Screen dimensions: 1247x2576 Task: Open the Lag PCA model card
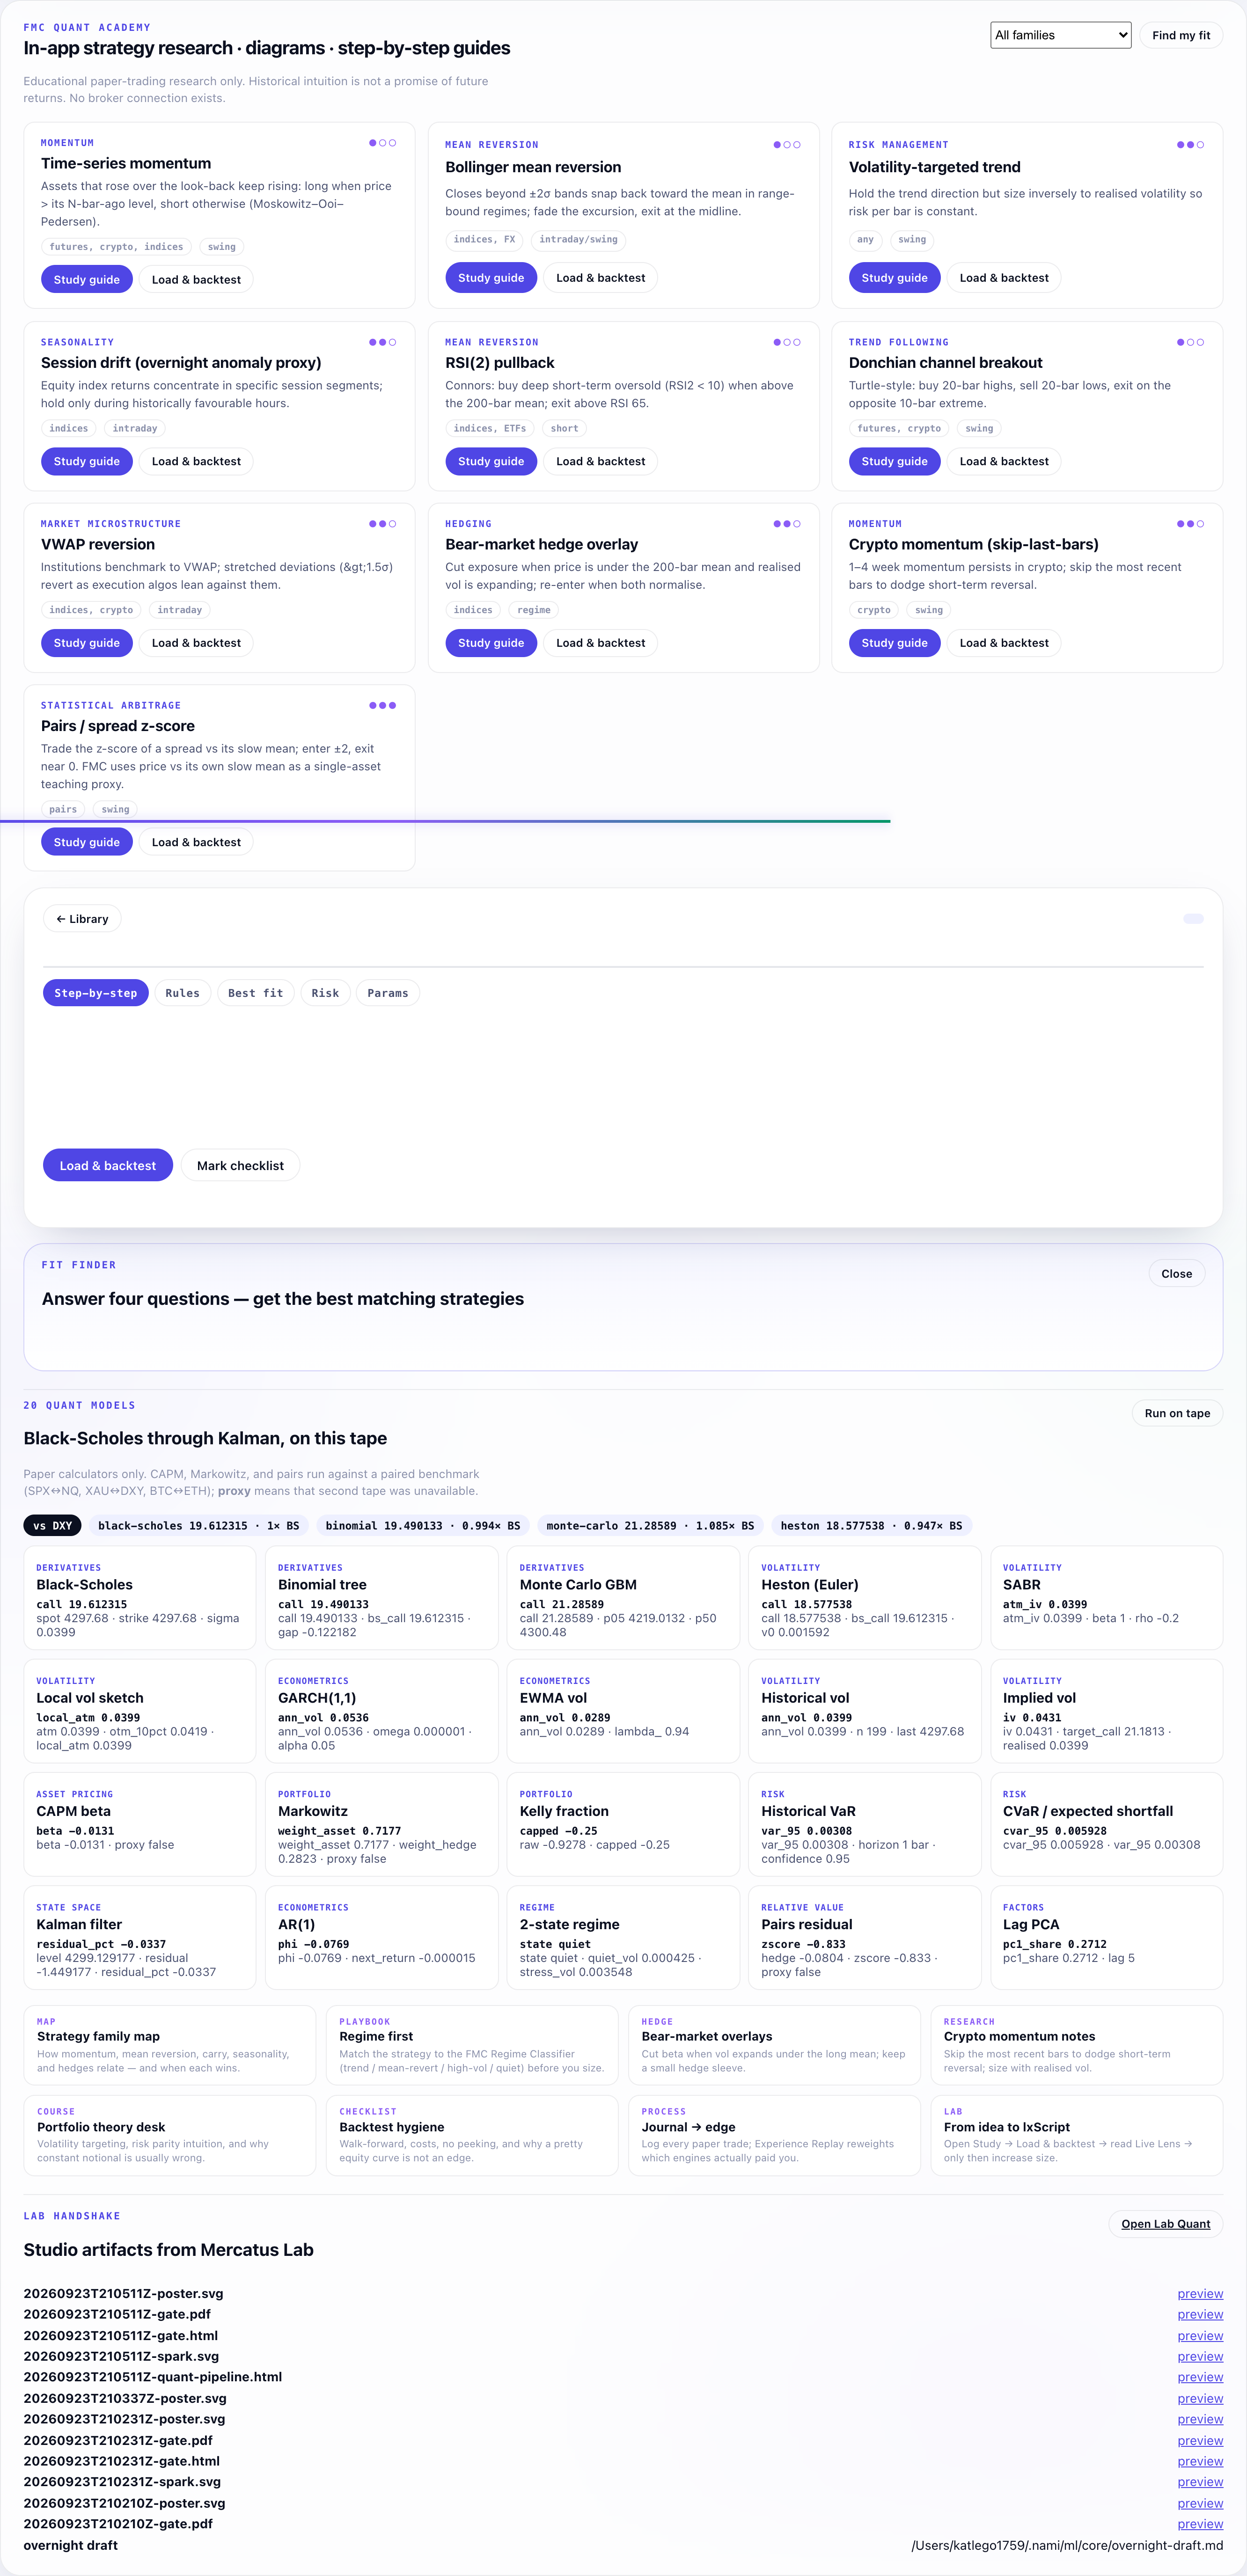(x=1106, y=1938)
